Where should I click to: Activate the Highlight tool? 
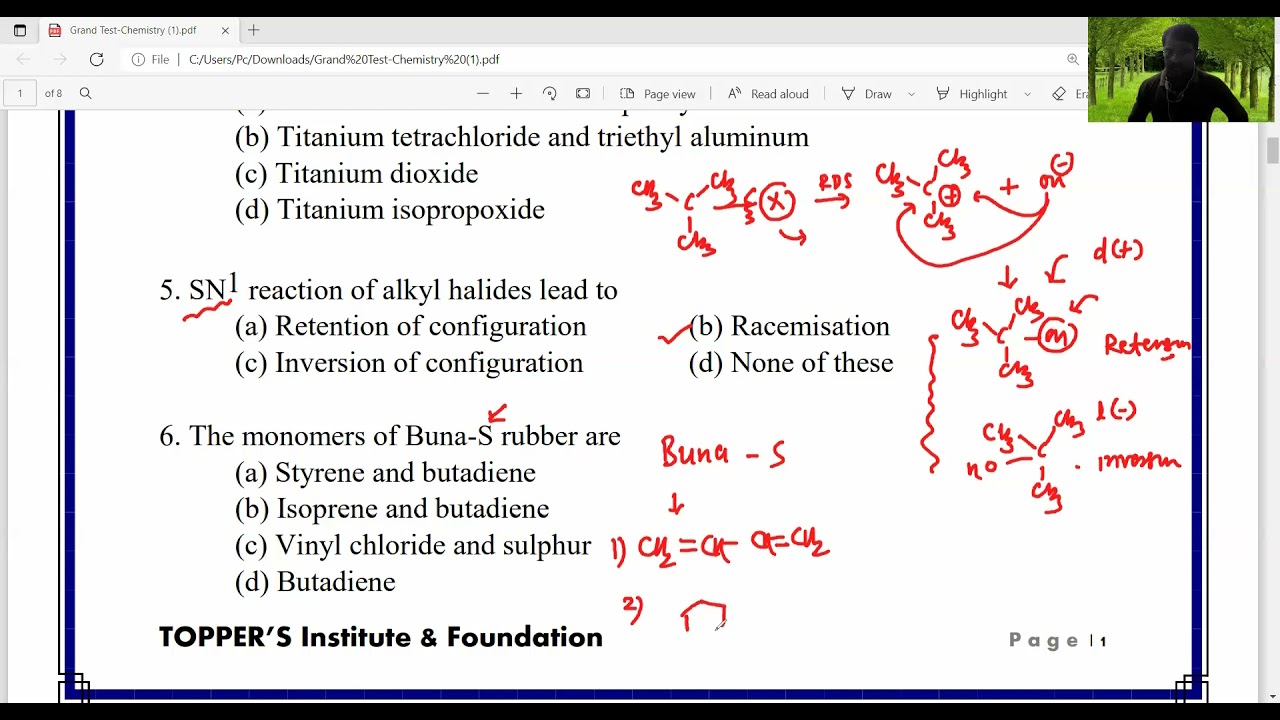tap(972, 93)
